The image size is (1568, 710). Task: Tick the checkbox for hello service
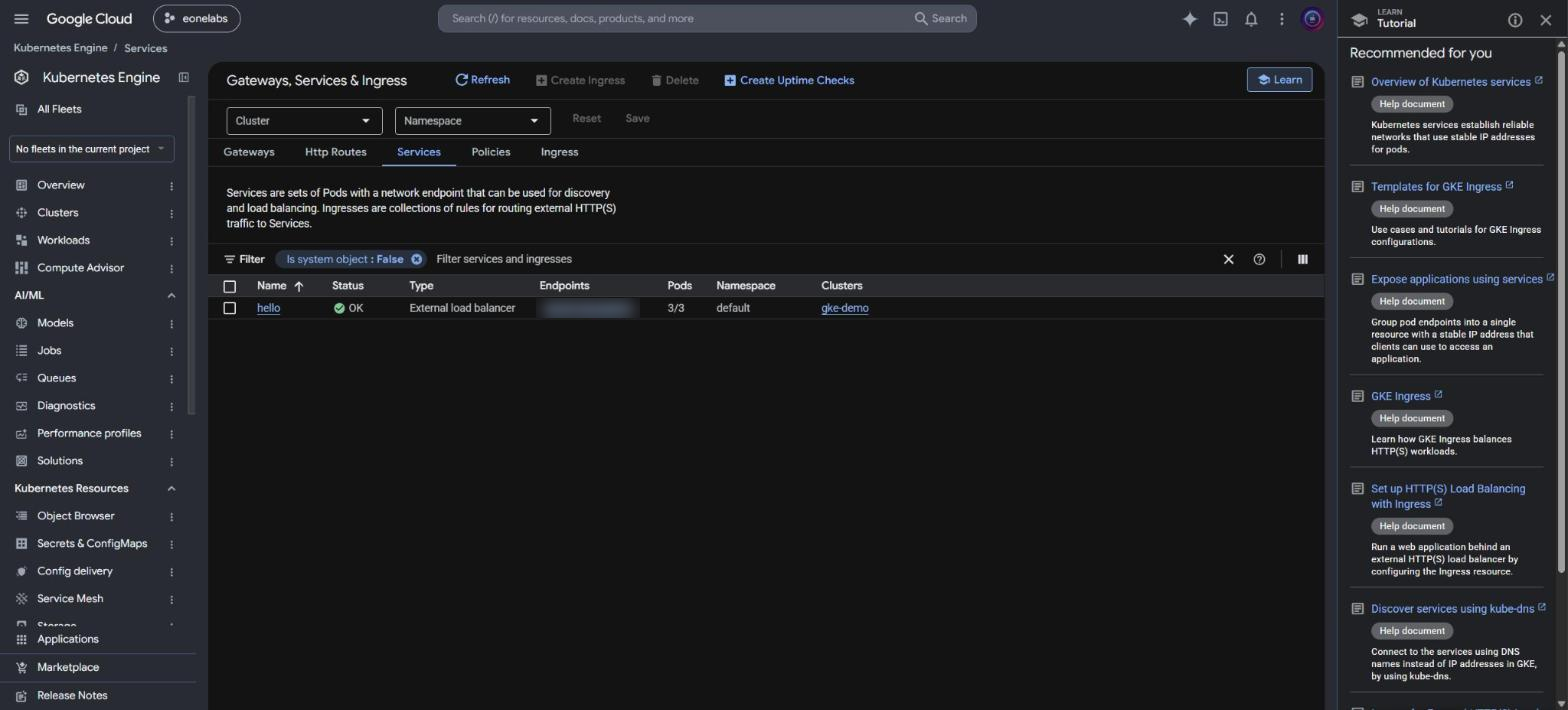(x=230, y=308)
